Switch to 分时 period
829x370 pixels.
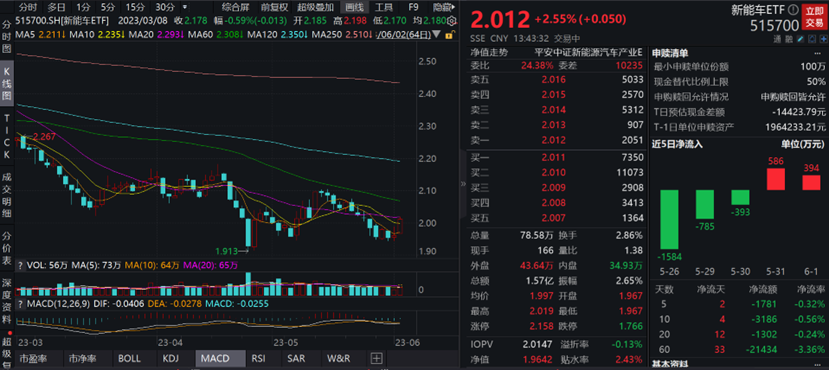[x=27, y=7]
